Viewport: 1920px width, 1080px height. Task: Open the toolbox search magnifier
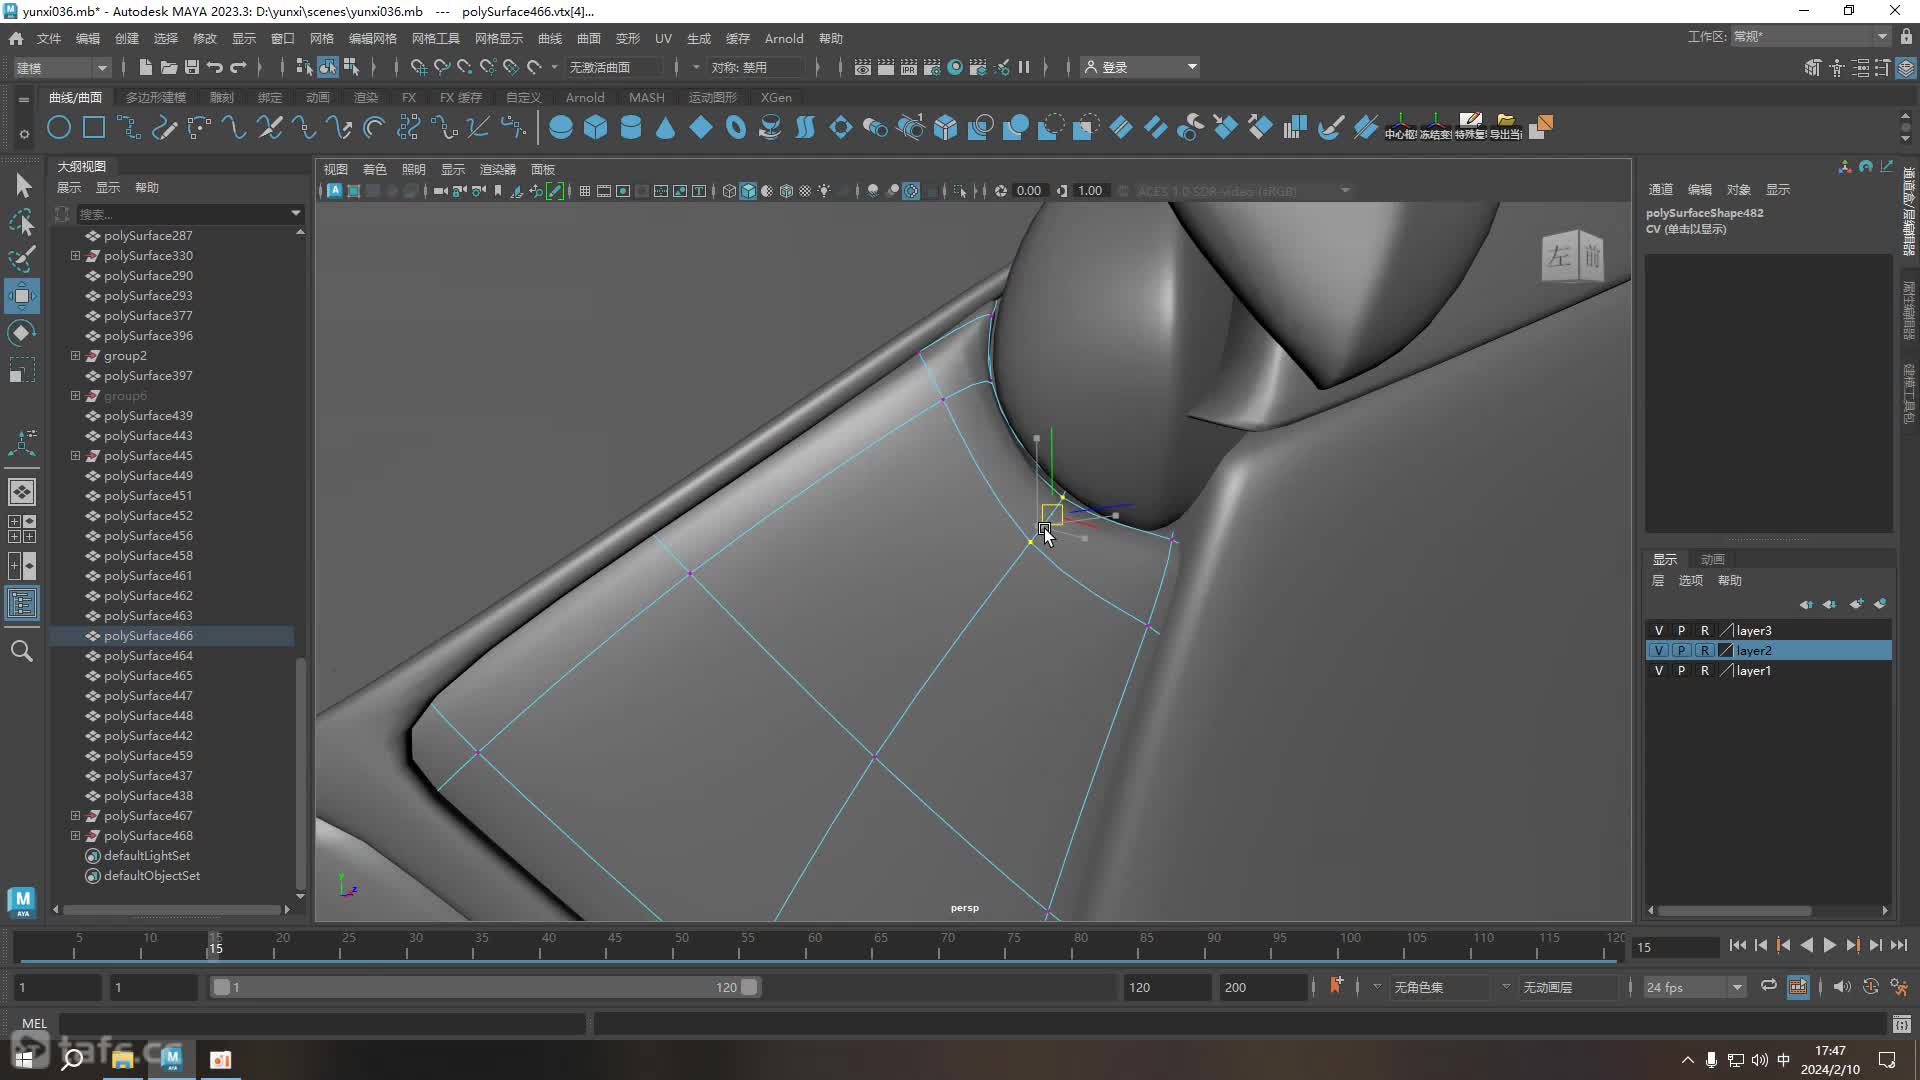tap(22, 651)
